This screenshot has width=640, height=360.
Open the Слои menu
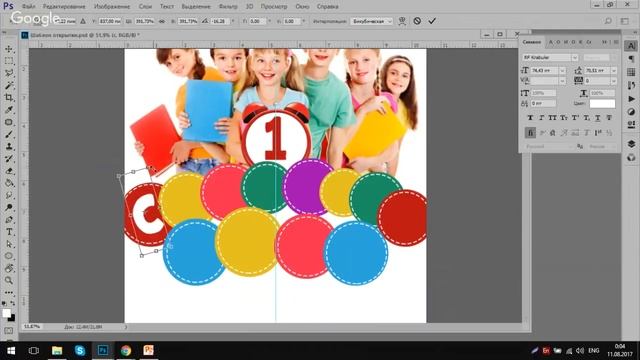[145, 7]
